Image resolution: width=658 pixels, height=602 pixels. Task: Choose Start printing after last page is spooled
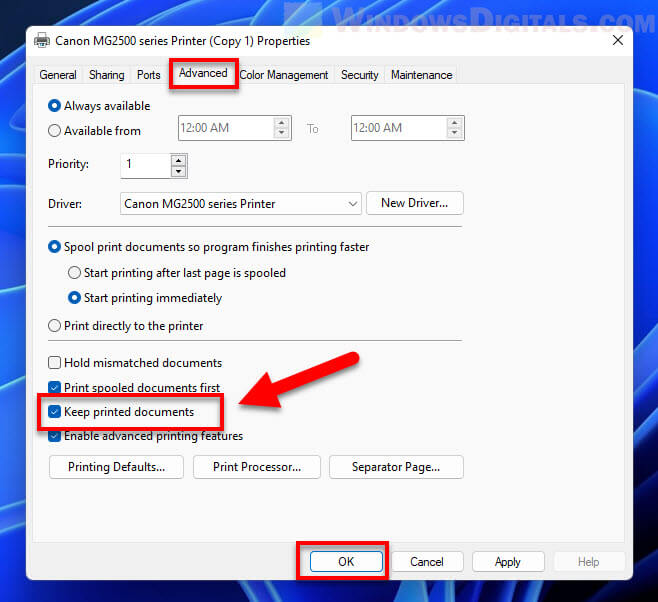pos(74,273)
